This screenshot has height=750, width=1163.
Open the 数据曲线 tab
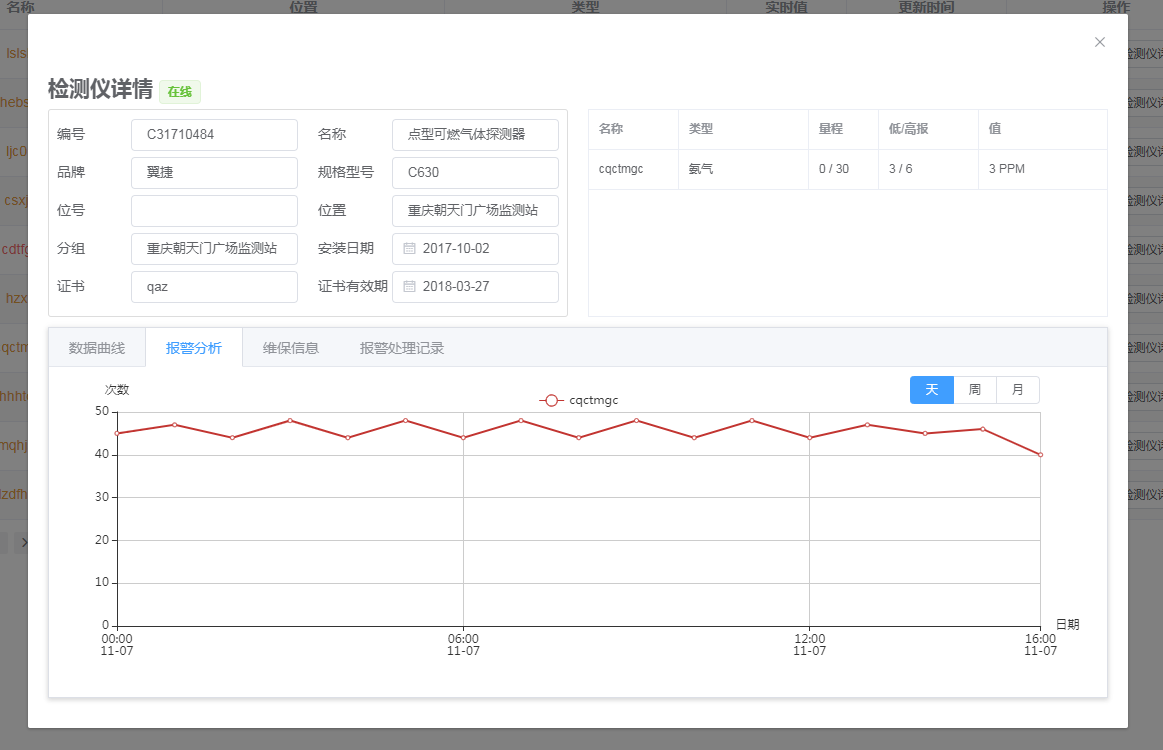97,348
